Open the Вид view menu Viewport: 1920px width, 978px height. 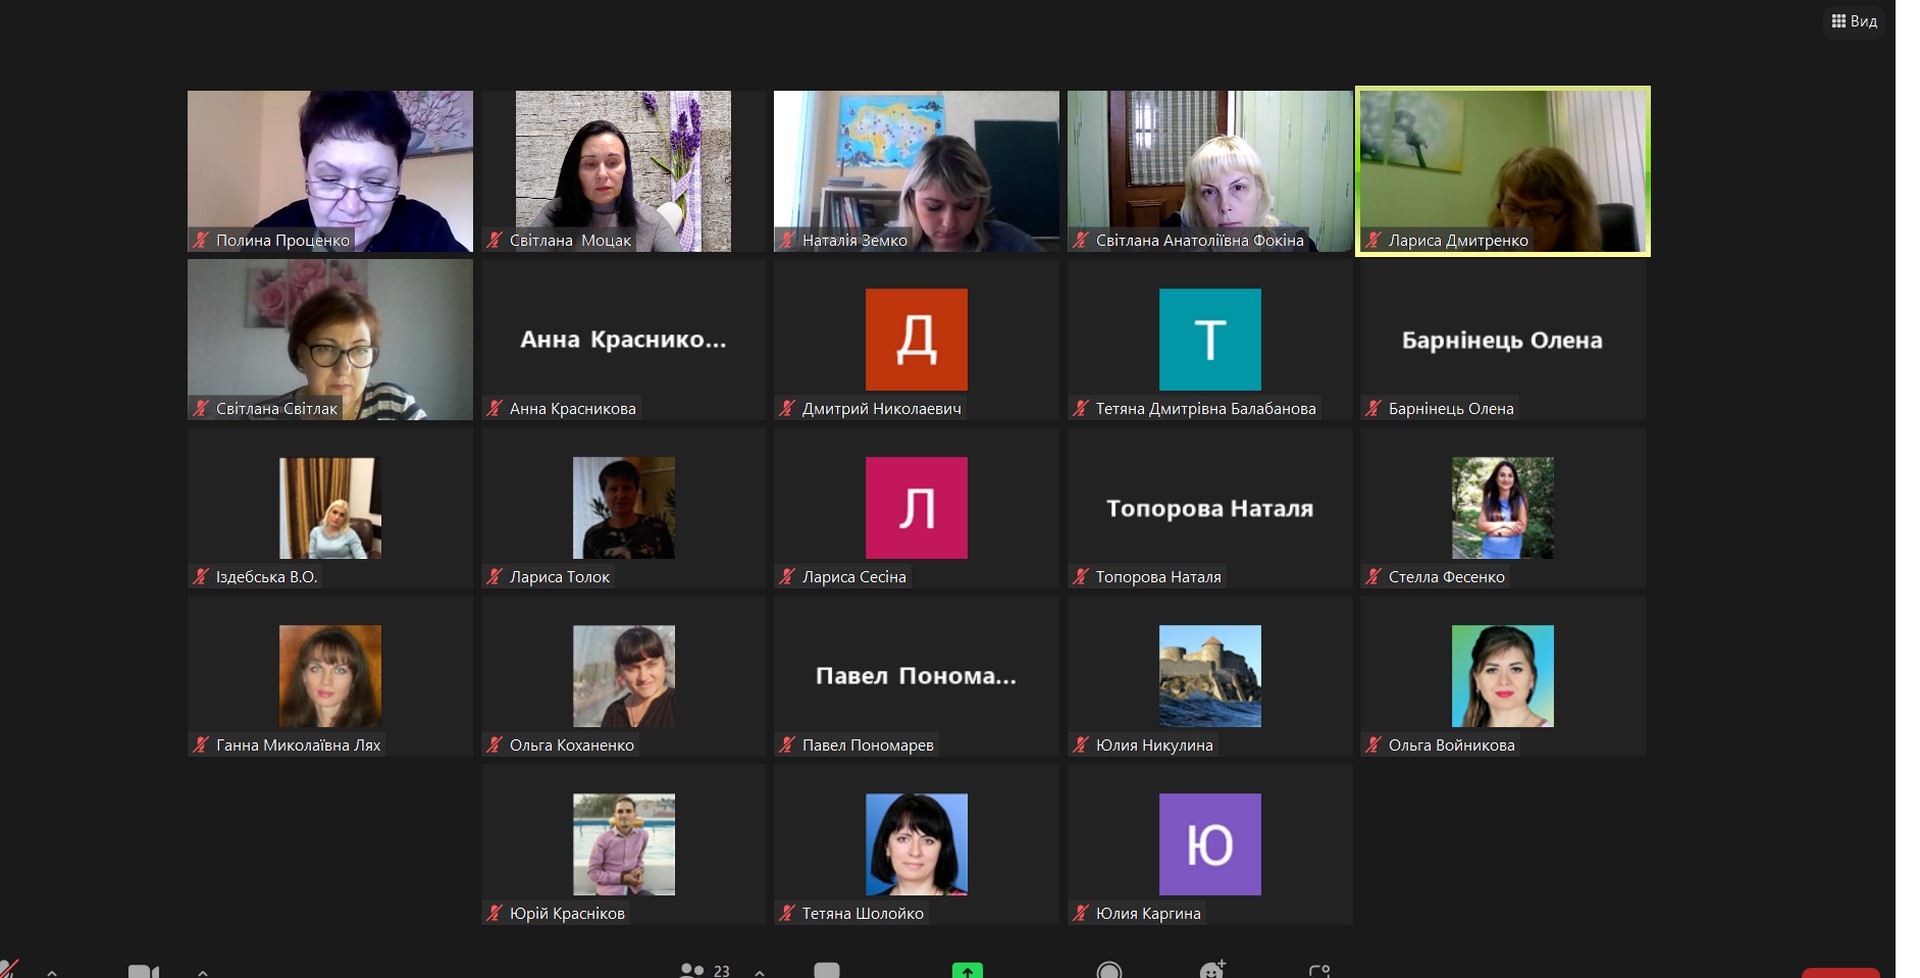pos(1854,21)
